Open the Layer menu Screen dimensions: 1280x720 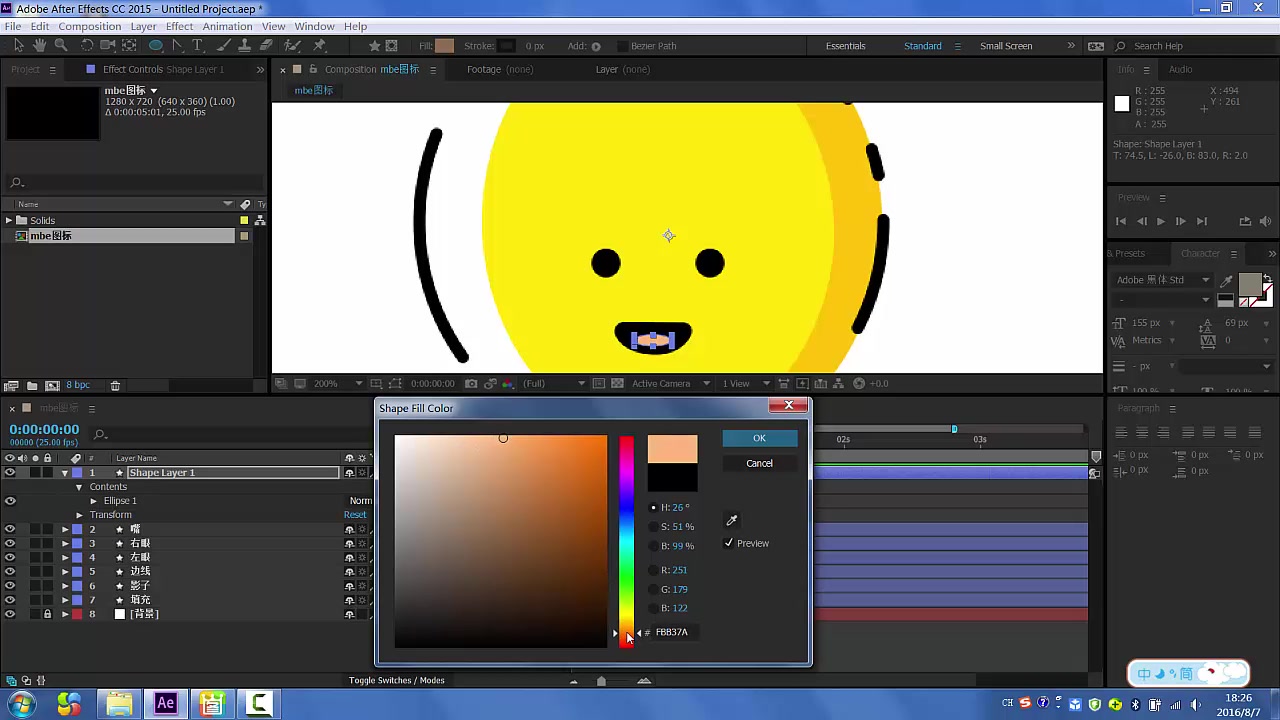coord(143,26)
